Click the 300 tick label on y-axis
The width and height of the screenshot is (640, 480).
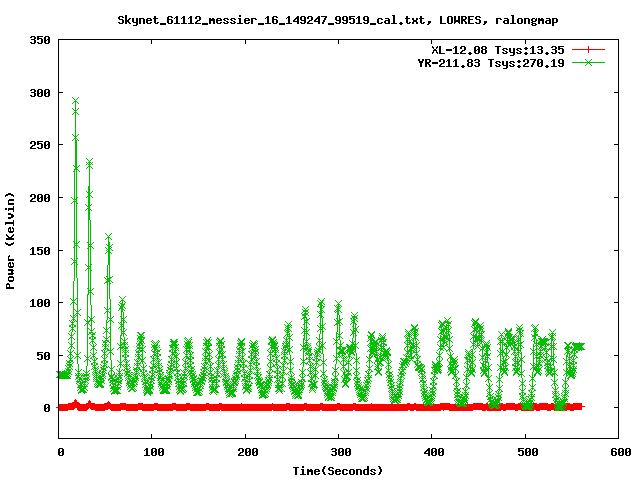40,93
